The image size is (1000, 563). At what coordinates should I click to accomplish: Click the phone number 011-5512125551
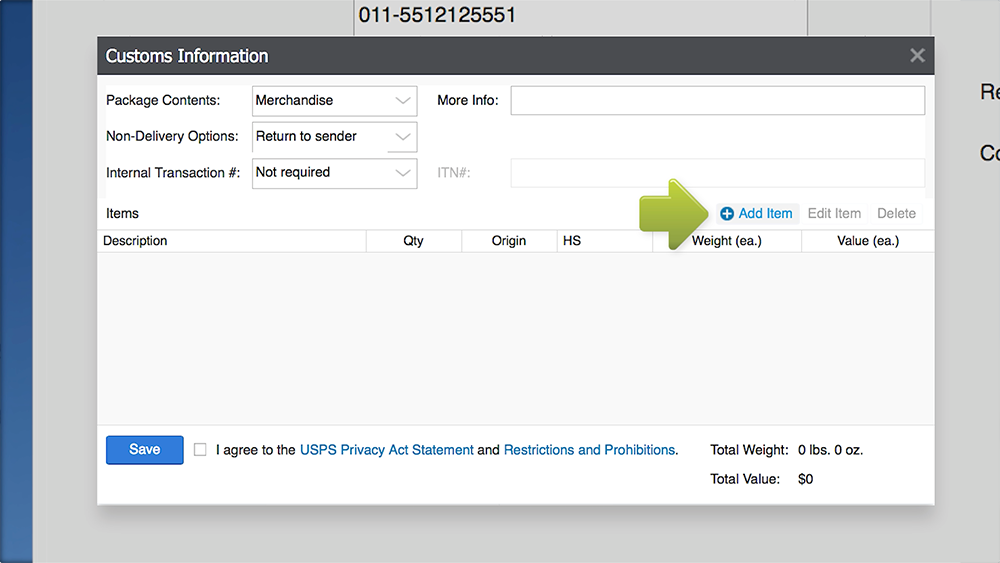click(x=437, y=15)
